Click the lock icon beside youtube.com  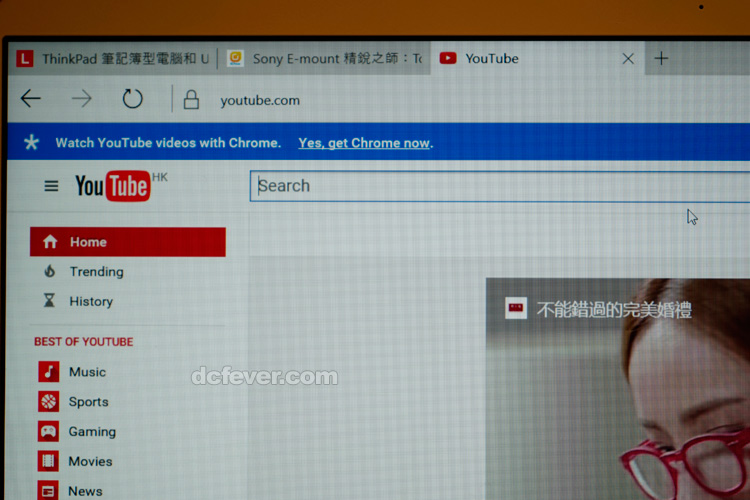pos(191,100)
